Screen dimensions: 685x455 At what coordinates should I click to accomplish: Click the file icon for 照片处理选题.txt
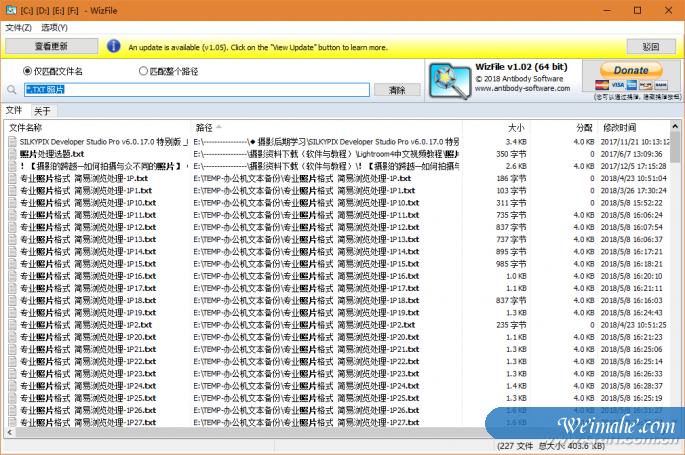pyautogui.click(x=12, y=154)
